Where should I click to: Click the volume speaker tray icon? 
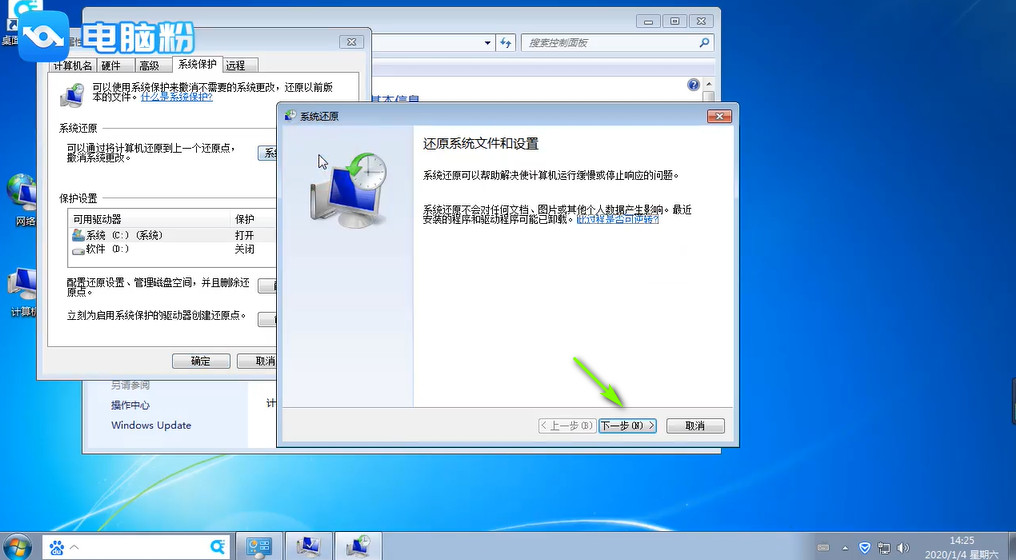903,548
